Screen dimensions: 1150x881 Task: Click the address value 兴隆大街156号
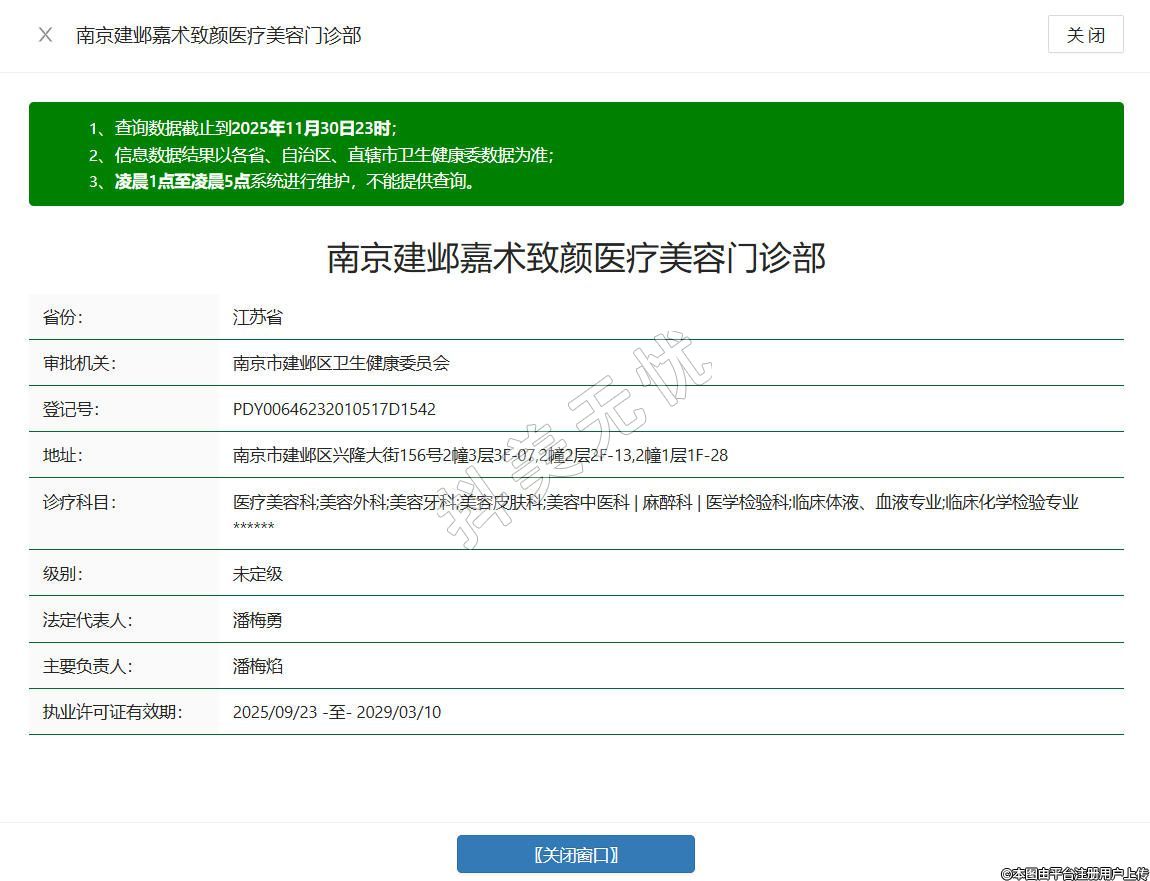point(480,455)
